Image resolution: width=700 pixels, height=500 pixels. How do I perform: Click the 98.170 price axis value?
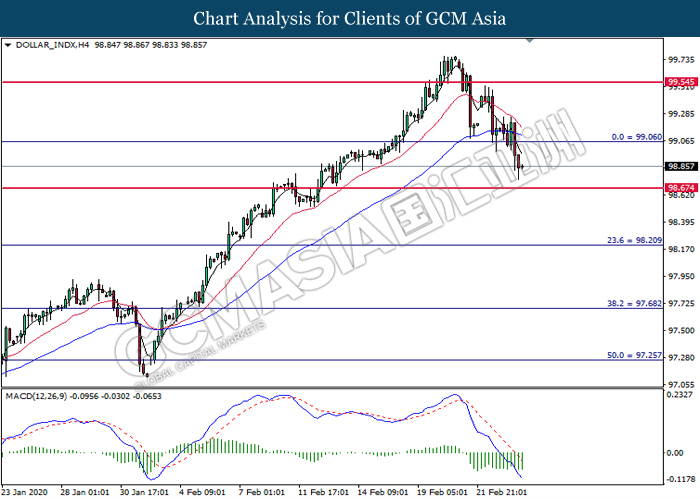(681, 249)
